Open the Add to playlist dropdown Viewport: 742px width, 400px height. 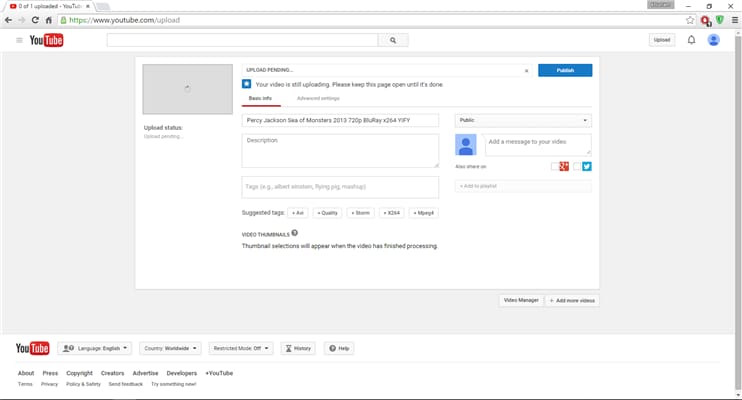coord(523,186)
